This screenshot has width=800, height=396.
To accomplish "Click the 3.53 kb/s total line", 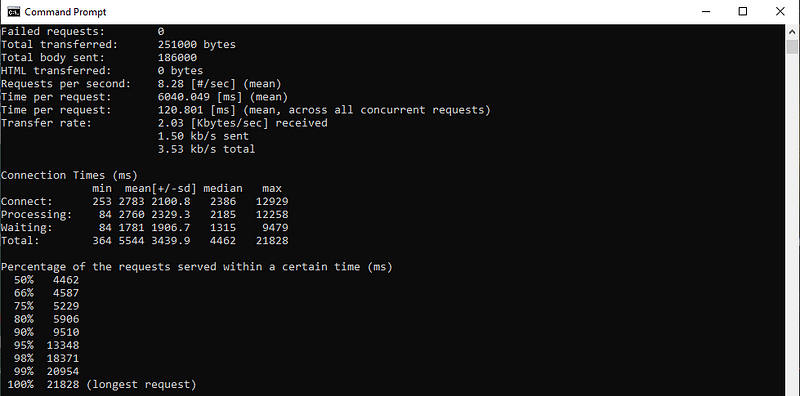I will point(207,150).
